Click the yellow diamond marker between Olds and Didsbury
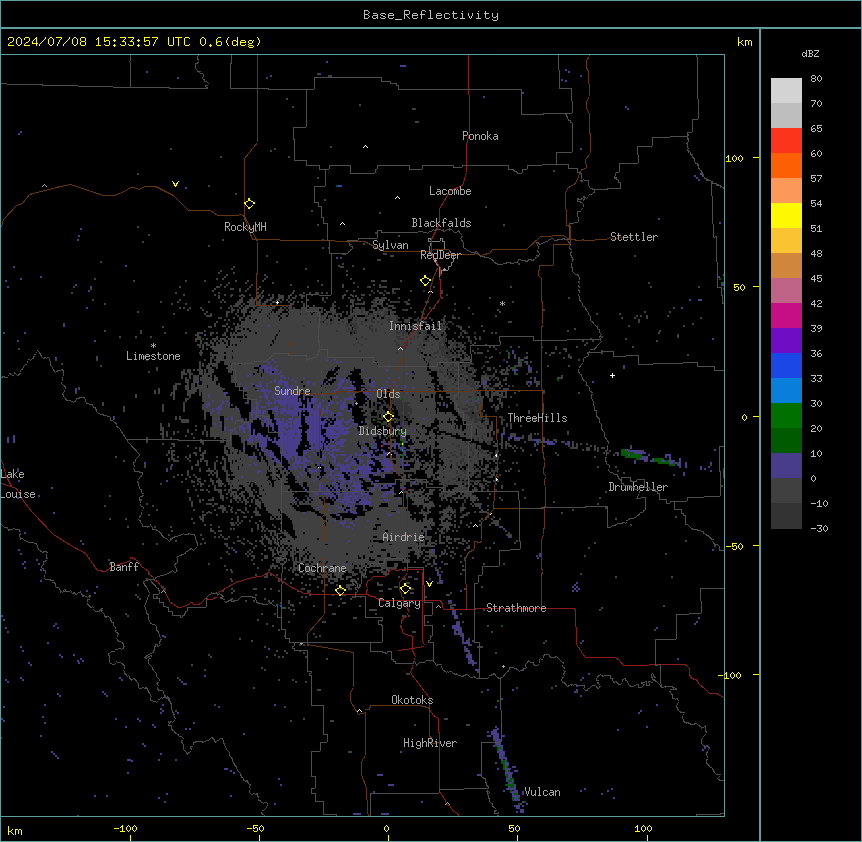Screen dimensions: 862x842 pos(388,417)
